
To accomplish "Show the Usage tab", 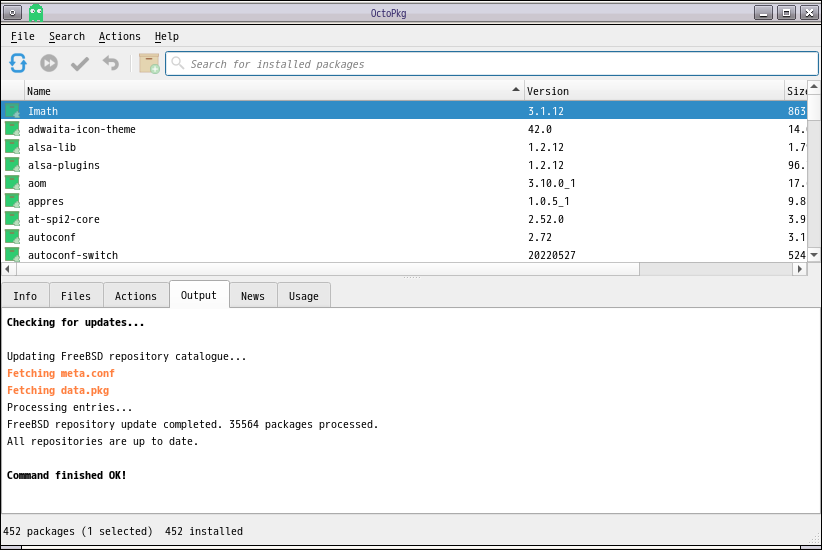I will click(303, 296).
